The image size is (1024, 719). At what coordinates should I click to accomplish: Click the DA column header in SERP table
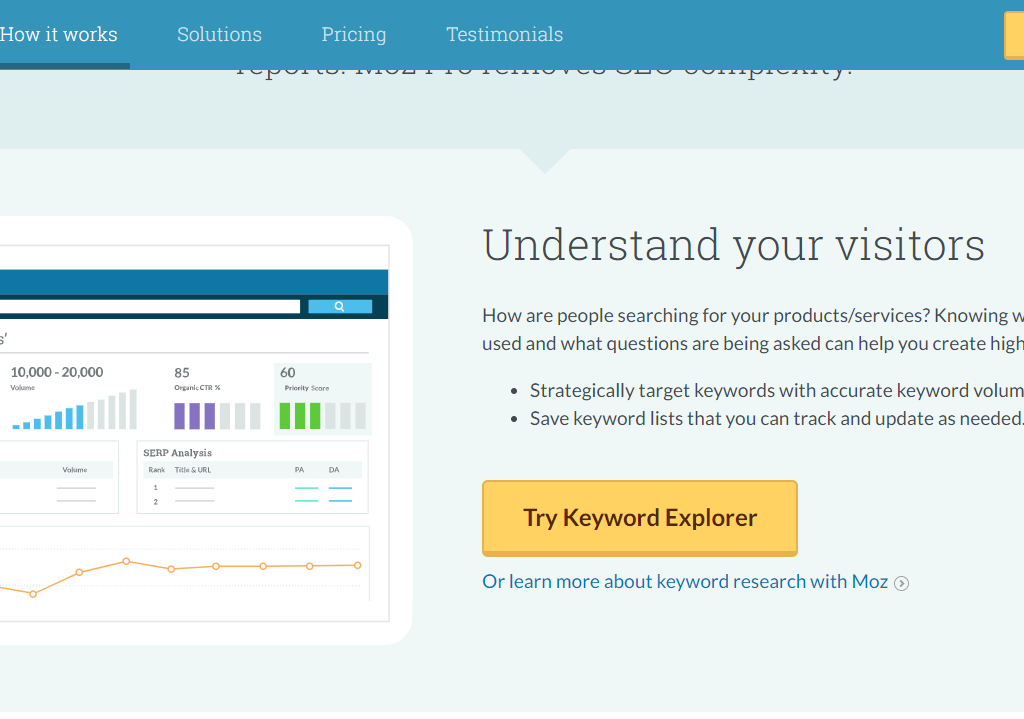tap(334, 470)
